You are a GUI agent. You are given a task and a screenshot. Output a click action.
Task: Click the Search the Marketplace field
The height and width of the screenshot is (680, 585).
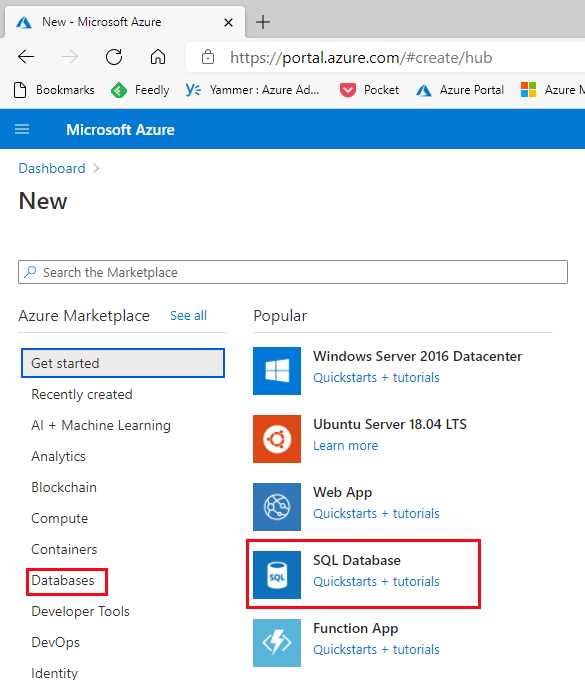(x=293, y=272)
